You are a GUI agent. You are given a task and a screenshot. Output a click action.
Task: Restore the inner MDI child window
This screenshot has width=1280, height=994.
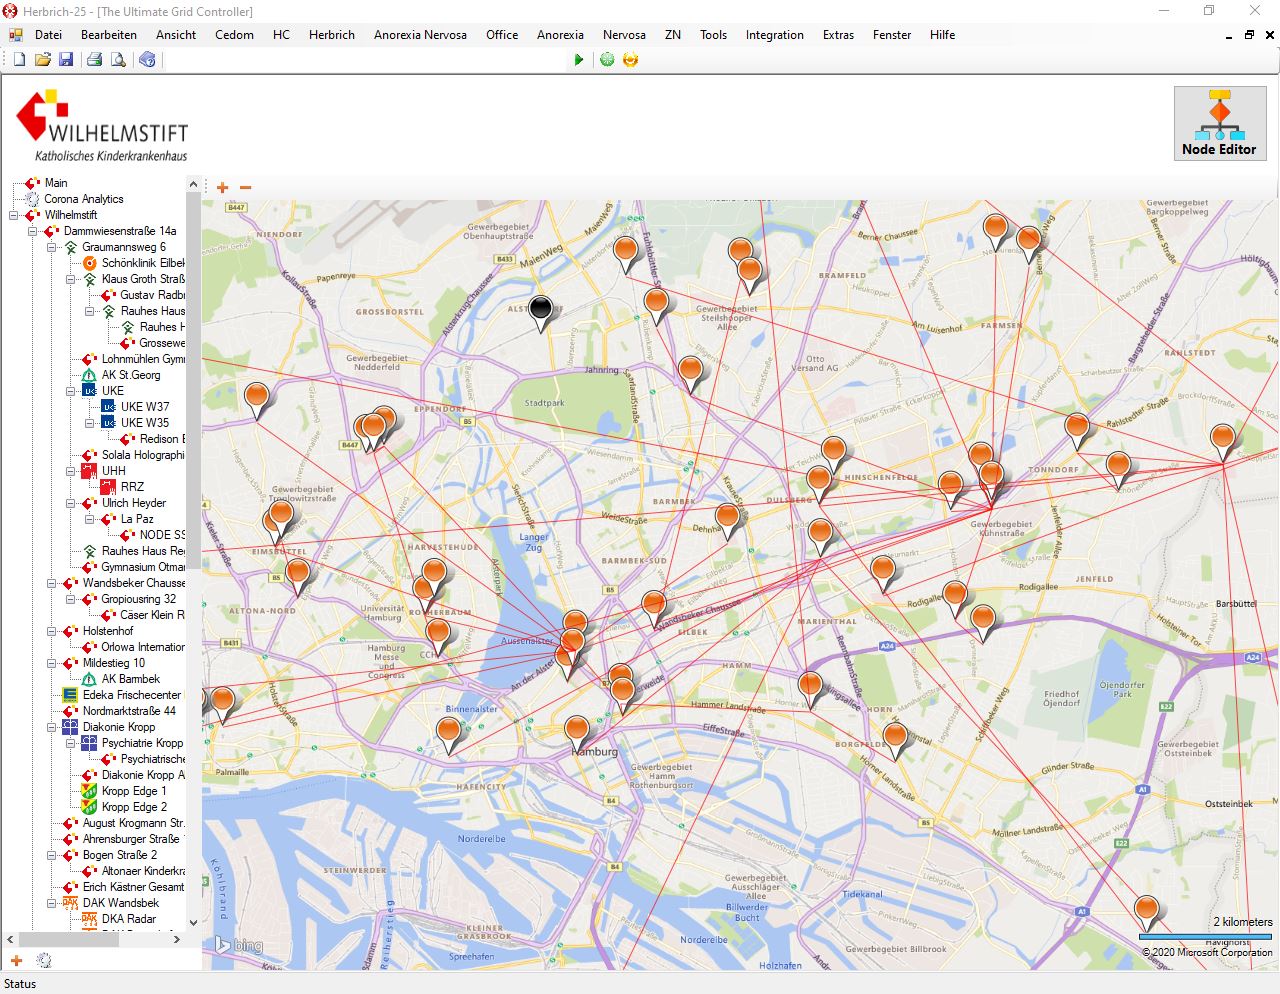coord(1249,35)
